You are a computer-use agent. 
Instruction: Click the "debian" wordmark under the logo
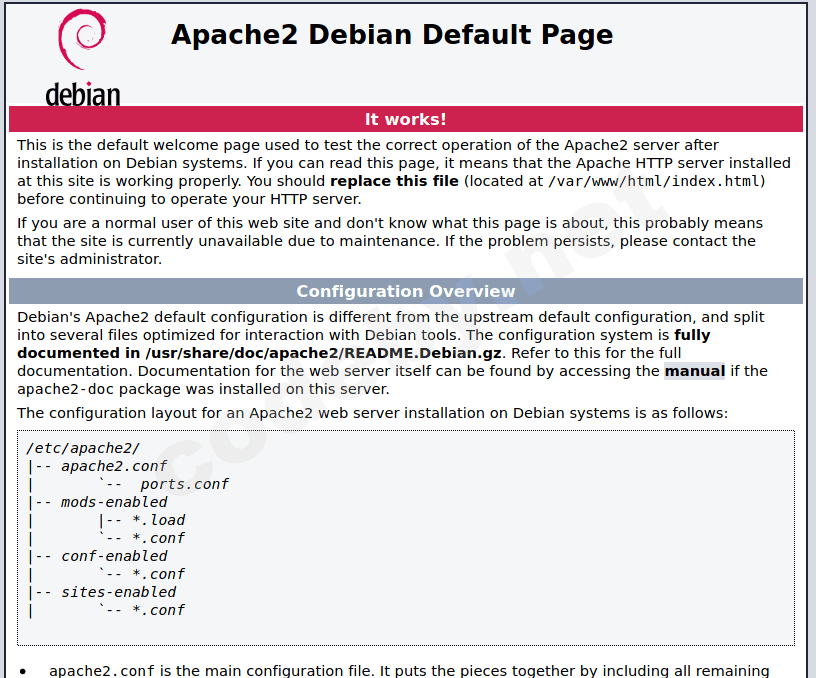tap(83, 94)
